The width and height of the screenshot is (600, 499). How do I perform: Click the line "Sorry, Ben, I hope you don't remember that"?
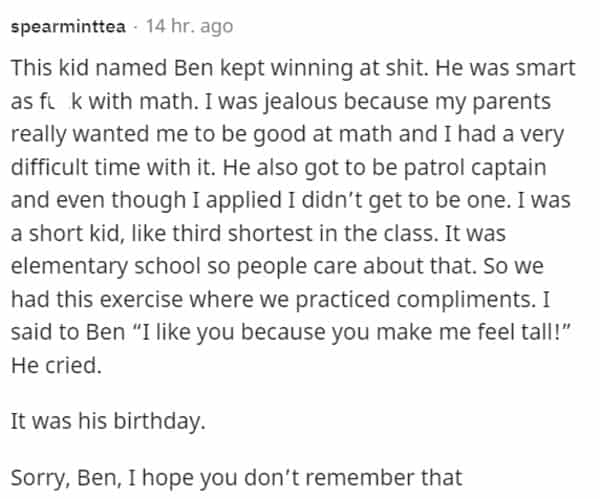236,478
